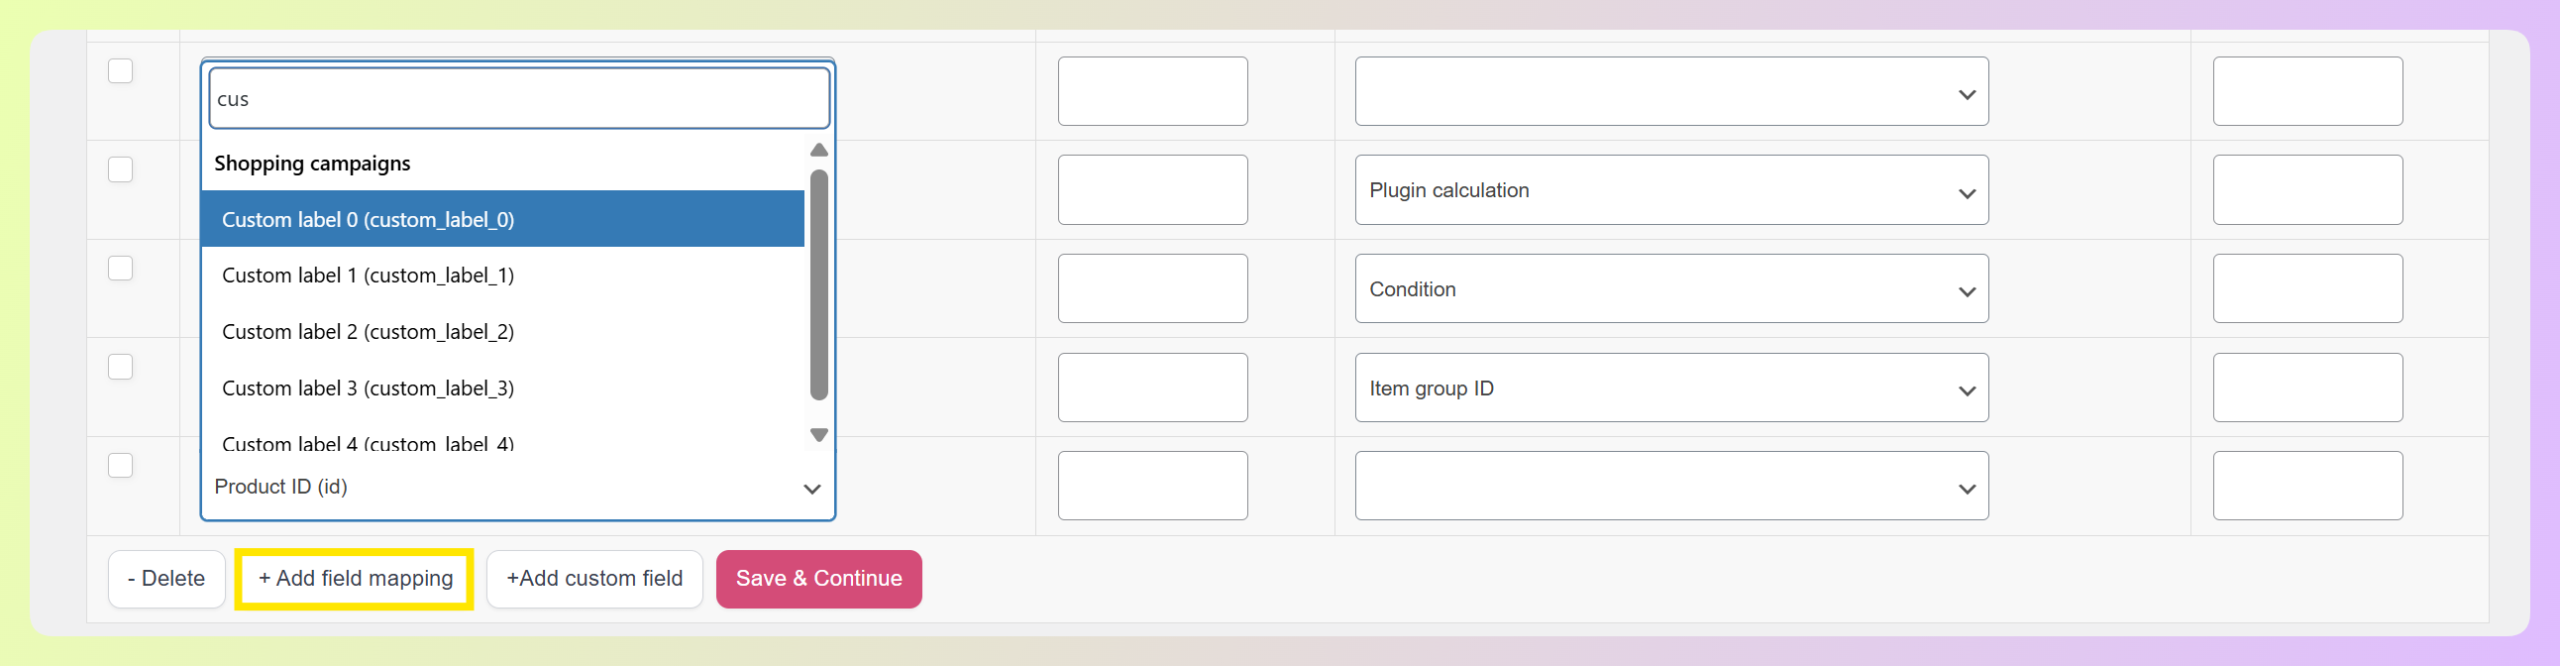Screen dimensions: 2560x666
Task: Choose Custom label 2 from the list
Action: click(502, 332)
